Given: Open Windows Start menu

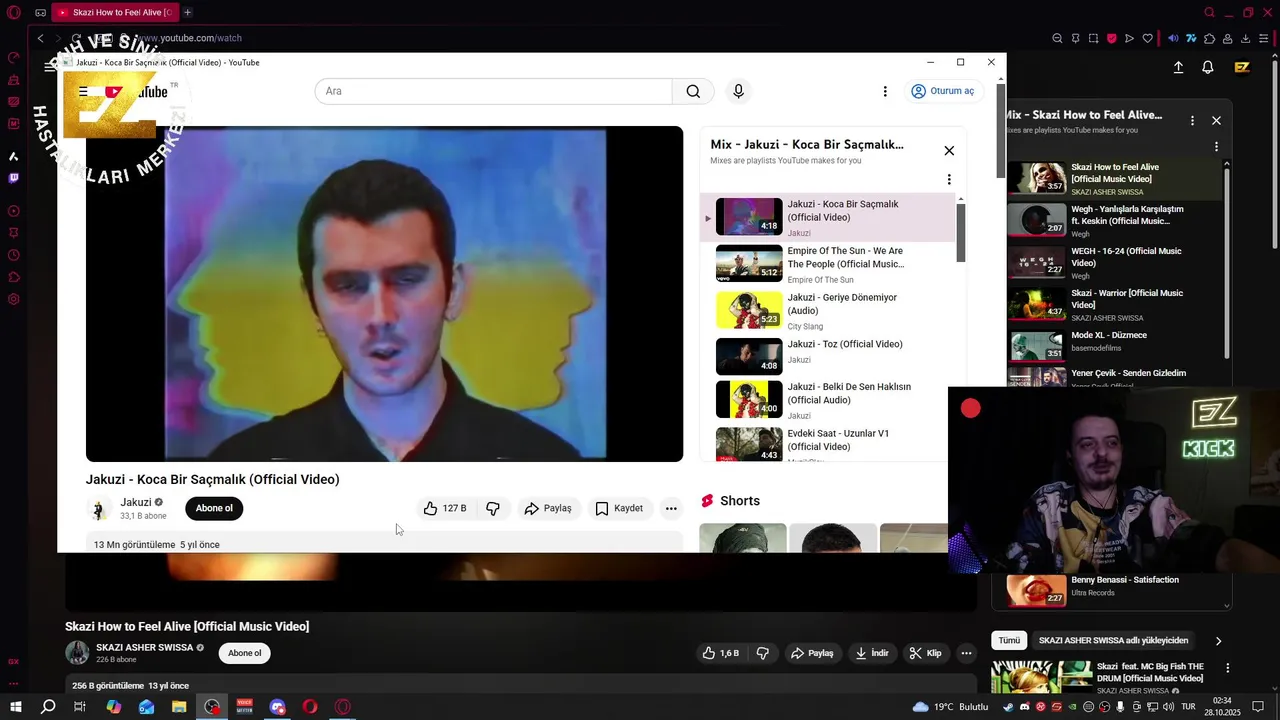Looking at the screenshot, I should click(15, 706).
